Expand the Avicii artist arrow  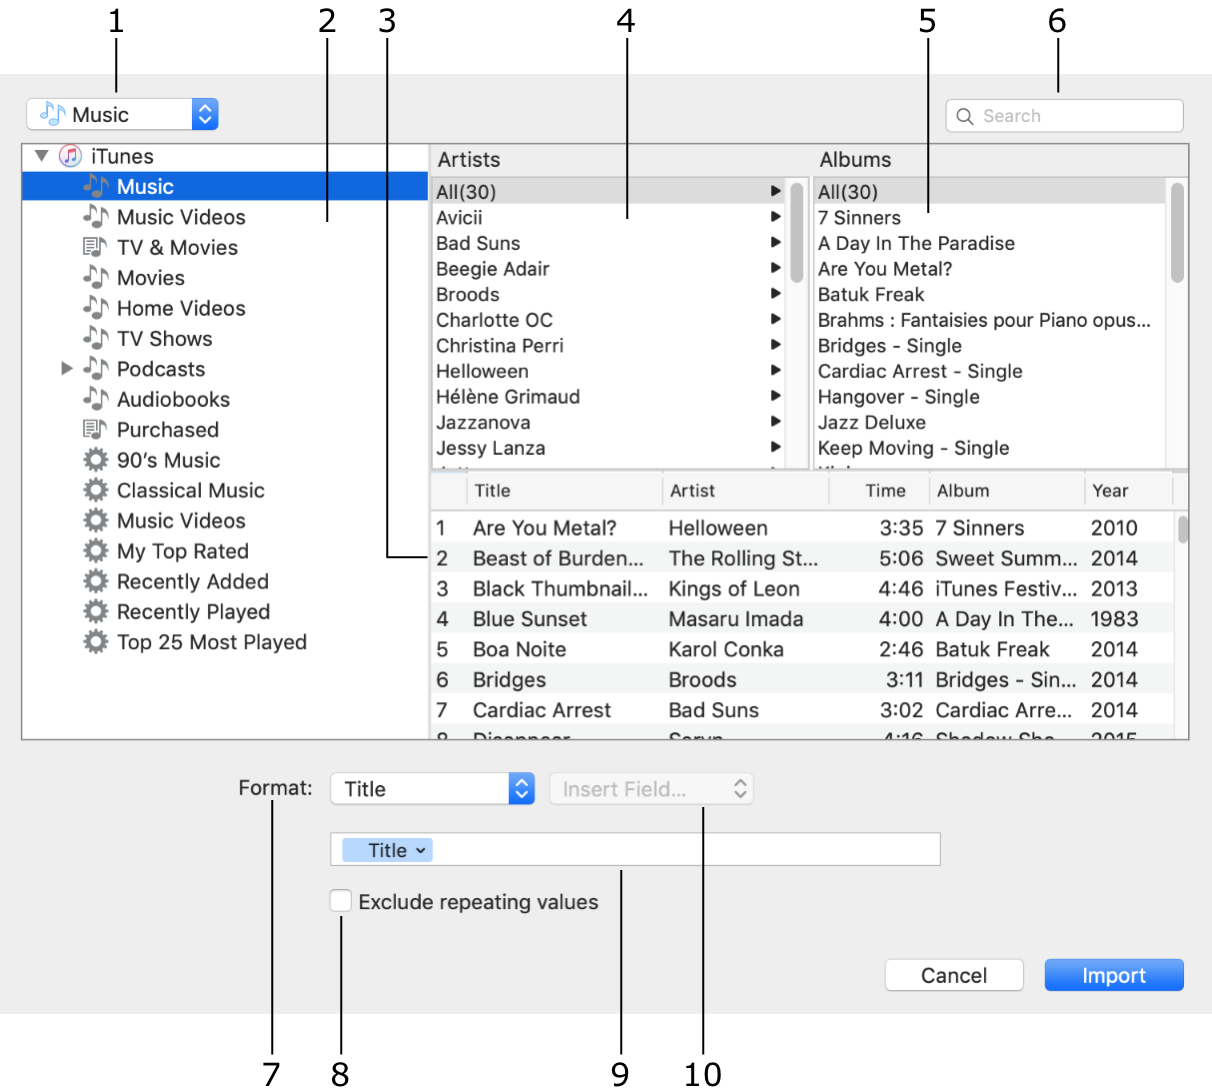click(x=776, y=217)
